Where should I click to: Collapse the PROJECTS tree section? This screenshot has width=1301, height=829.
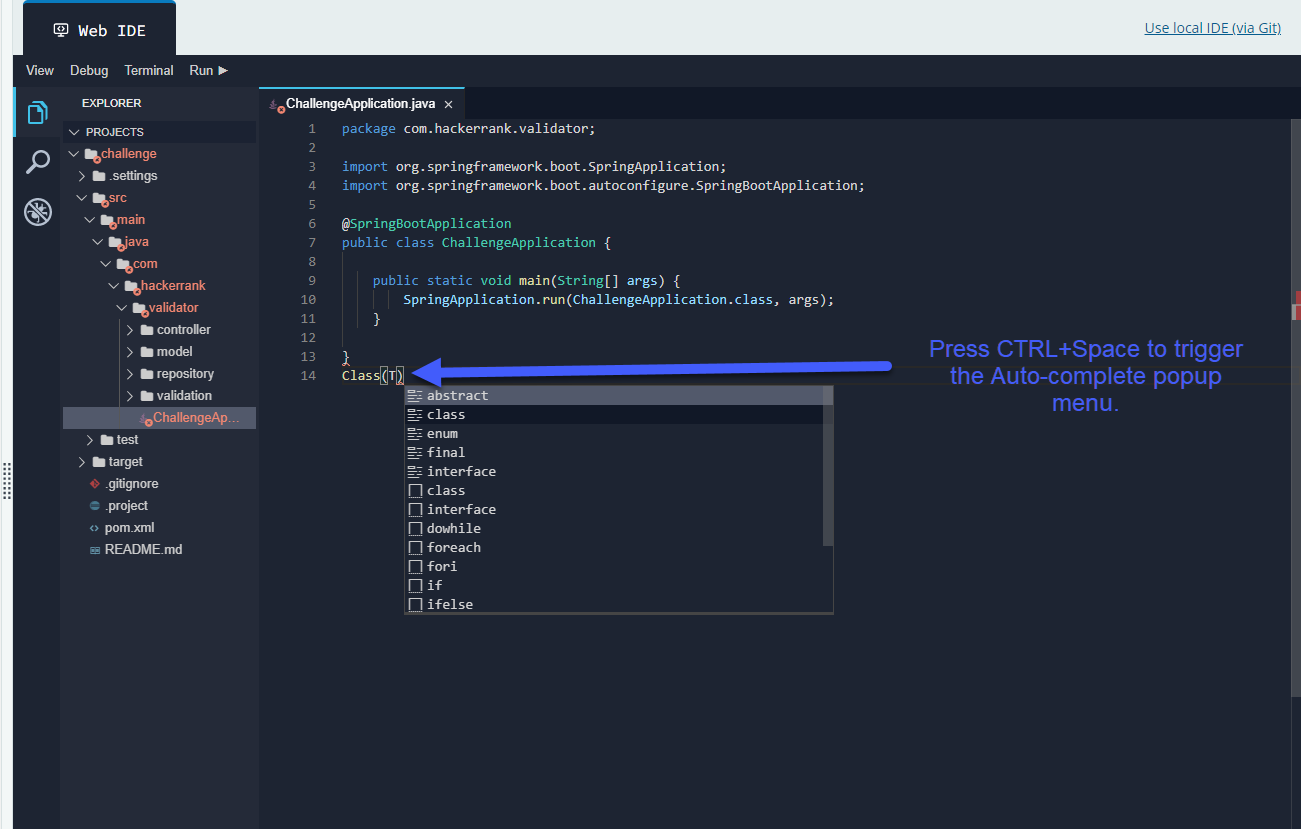coord(73,131)
